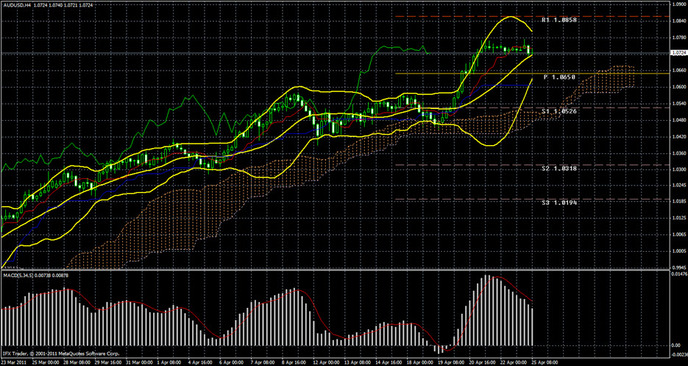Click the S2 1.0318 support label
Image resolution: width=688 pixels, height=366 pixels.
(x=559, y=169)
